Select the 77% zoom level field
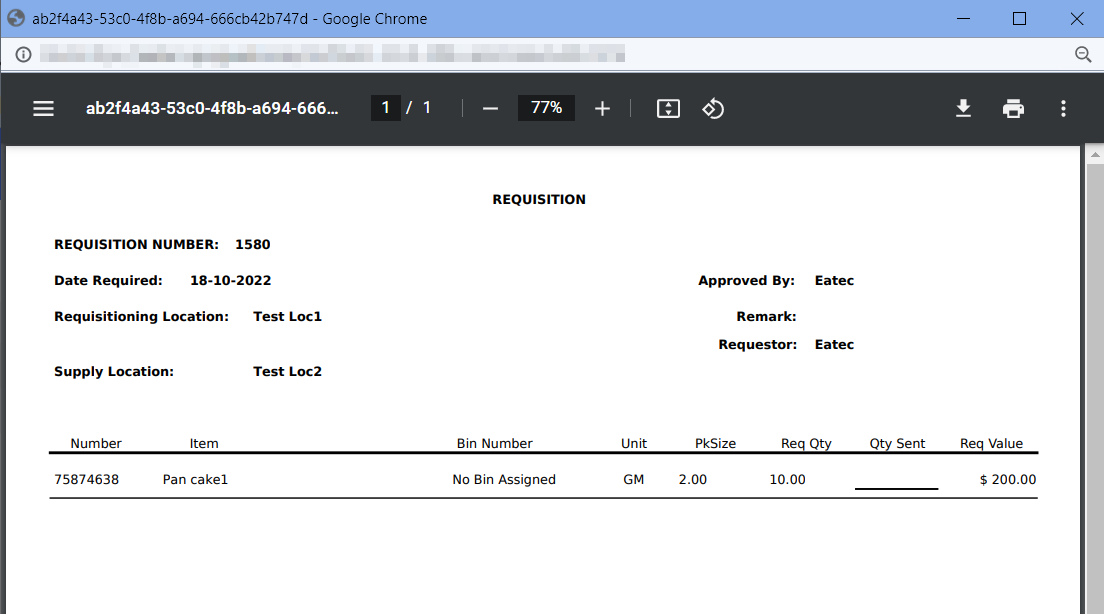Image resolution: width=1104 pixels, height=614 pixels. (x=546, y=108)
